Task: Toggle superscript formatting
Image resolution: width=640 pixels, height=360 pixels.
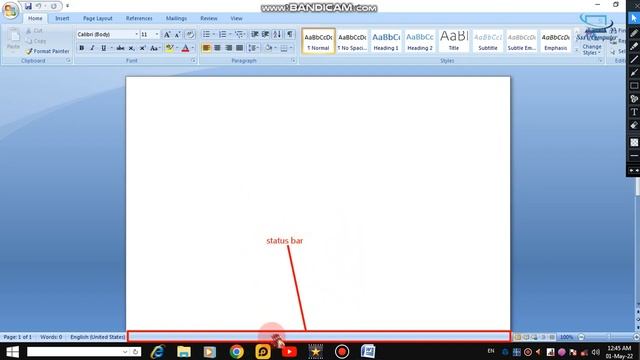Action: [142, 48]
